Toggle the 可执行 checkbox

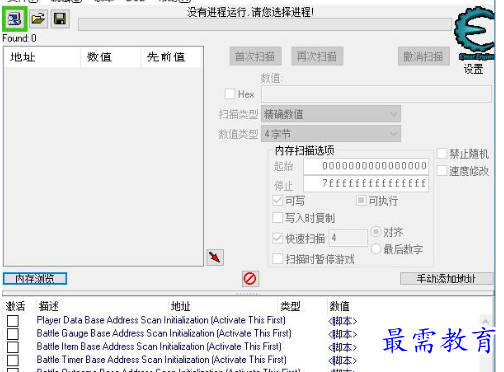point(361,200)
